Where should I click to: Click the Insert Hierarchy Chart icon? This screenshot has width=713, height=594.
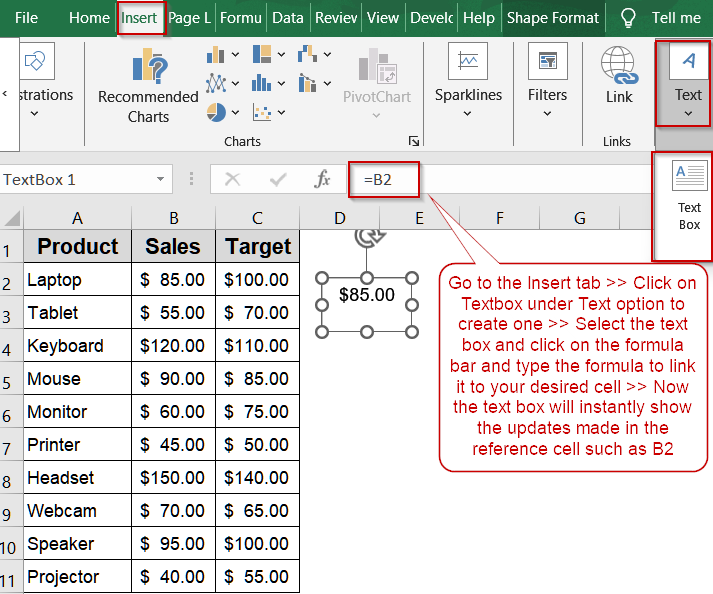click(263, 55)
